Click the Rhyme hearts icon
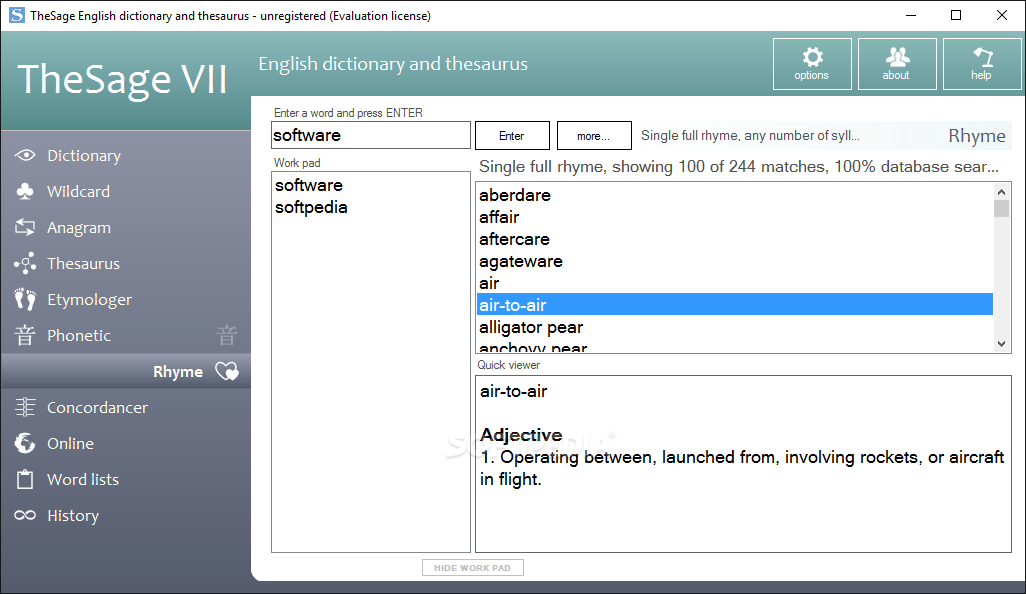Image resolution: width=1026 pixels, height=594 pixels. [x=227, y=372]
